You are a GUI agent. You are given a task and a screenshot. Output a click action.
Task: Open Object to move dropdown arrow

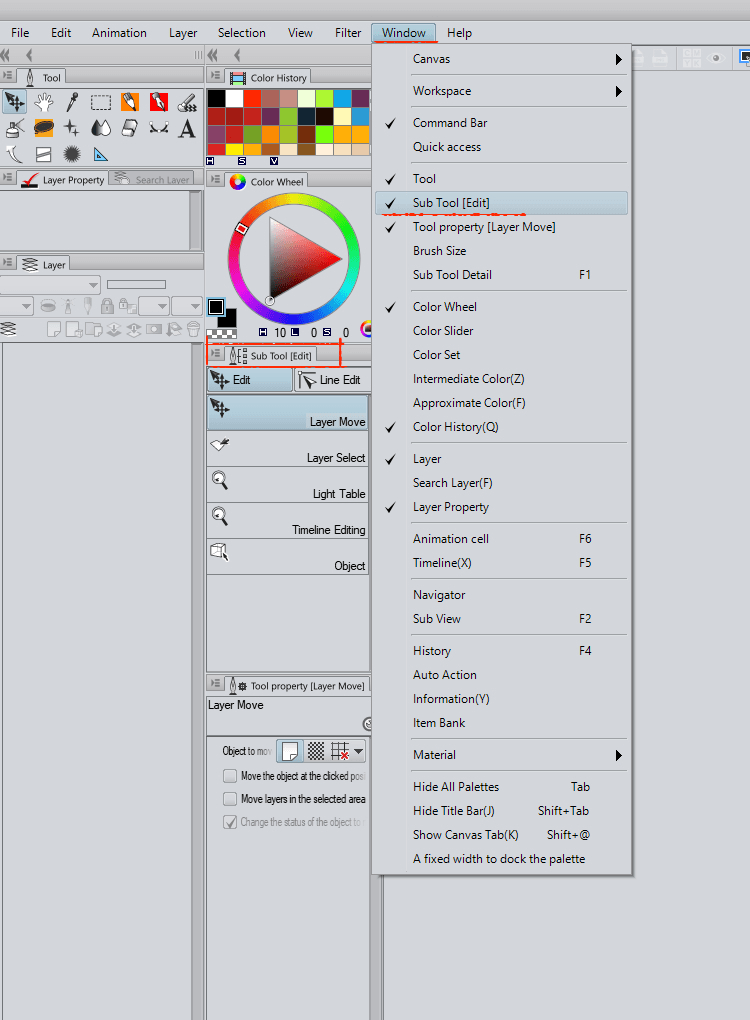point(358,751)
